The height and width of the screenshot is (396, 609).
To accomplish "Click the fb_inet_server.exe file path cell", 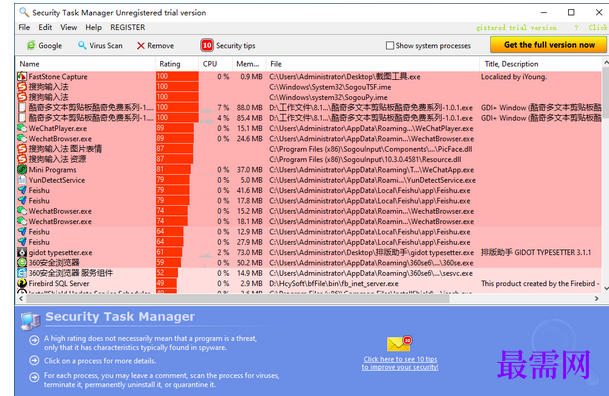I will [x=334, y=283].
